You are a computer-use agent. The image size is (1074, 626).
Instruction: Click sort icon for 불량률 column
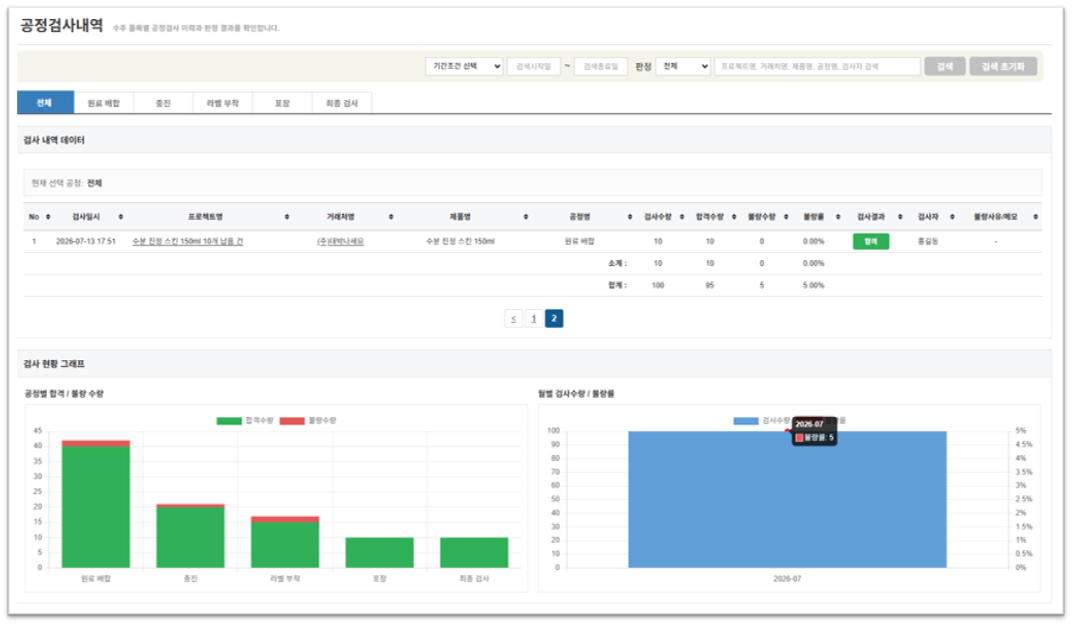(x=838, y=217)
